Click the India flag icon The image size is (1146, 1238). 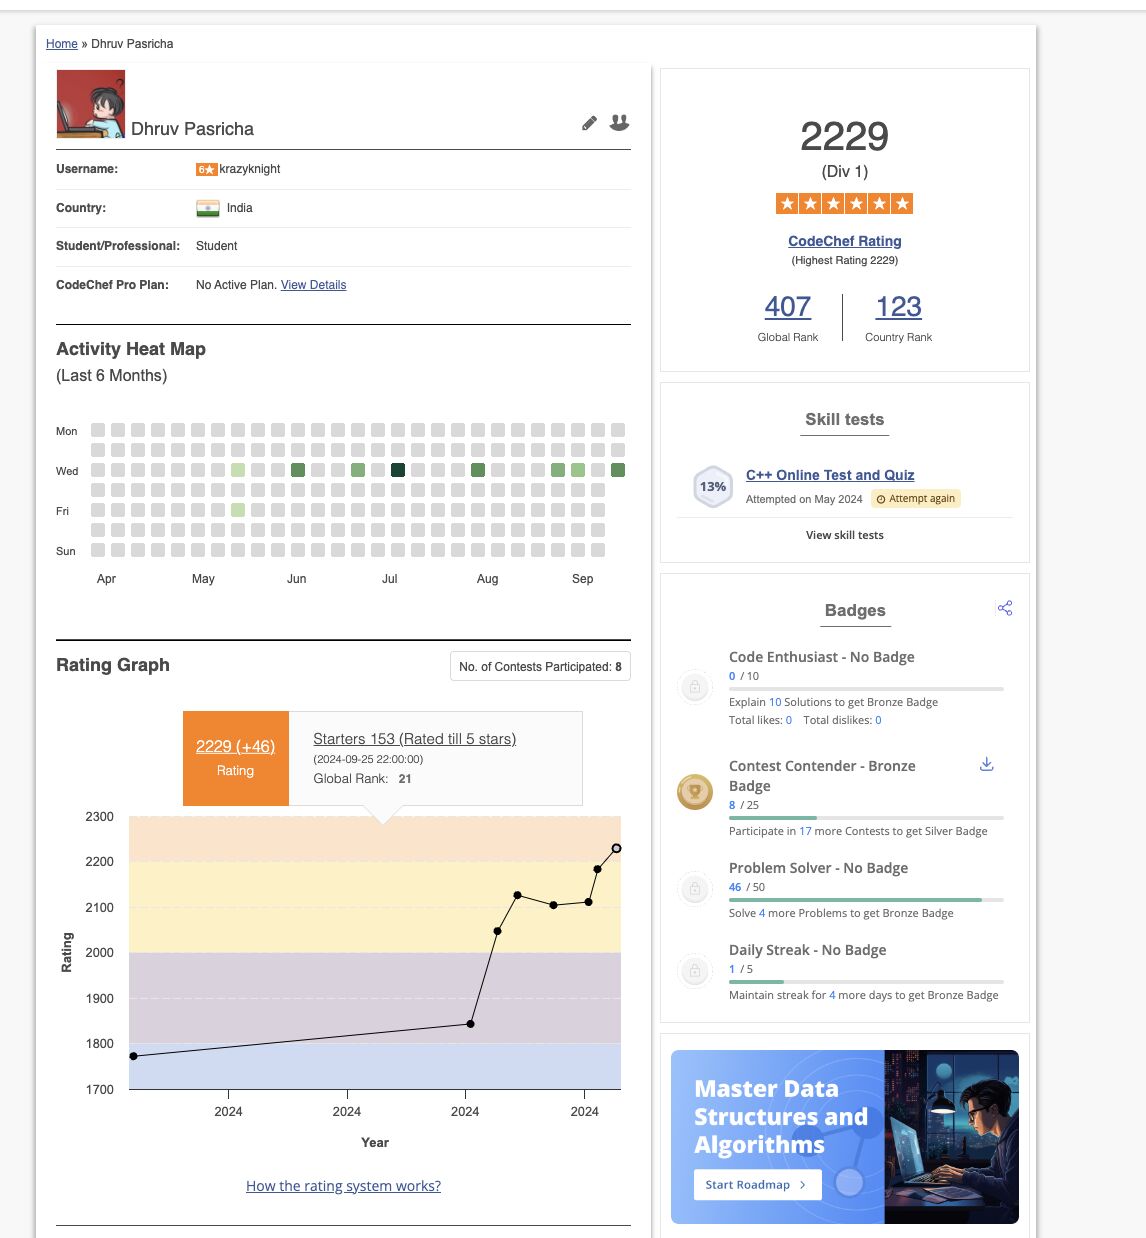coord(207,208)
